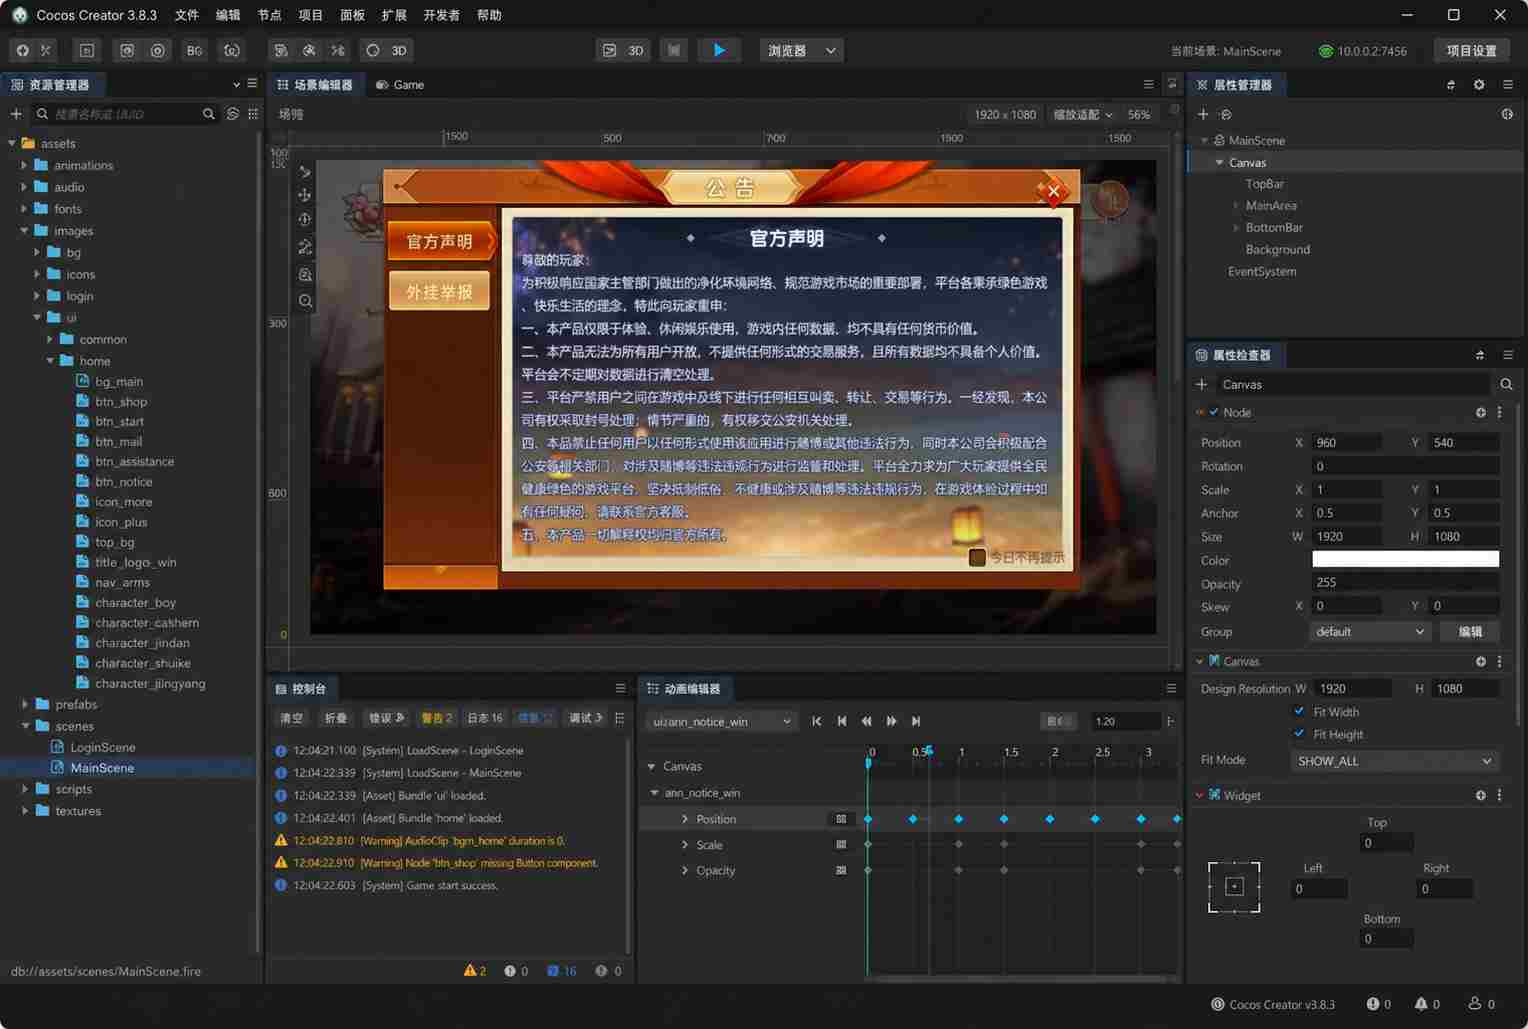1528x1029 pixels.
Task: Open the hierarchy panel gear settings
Action: [x=1479, y=85]
